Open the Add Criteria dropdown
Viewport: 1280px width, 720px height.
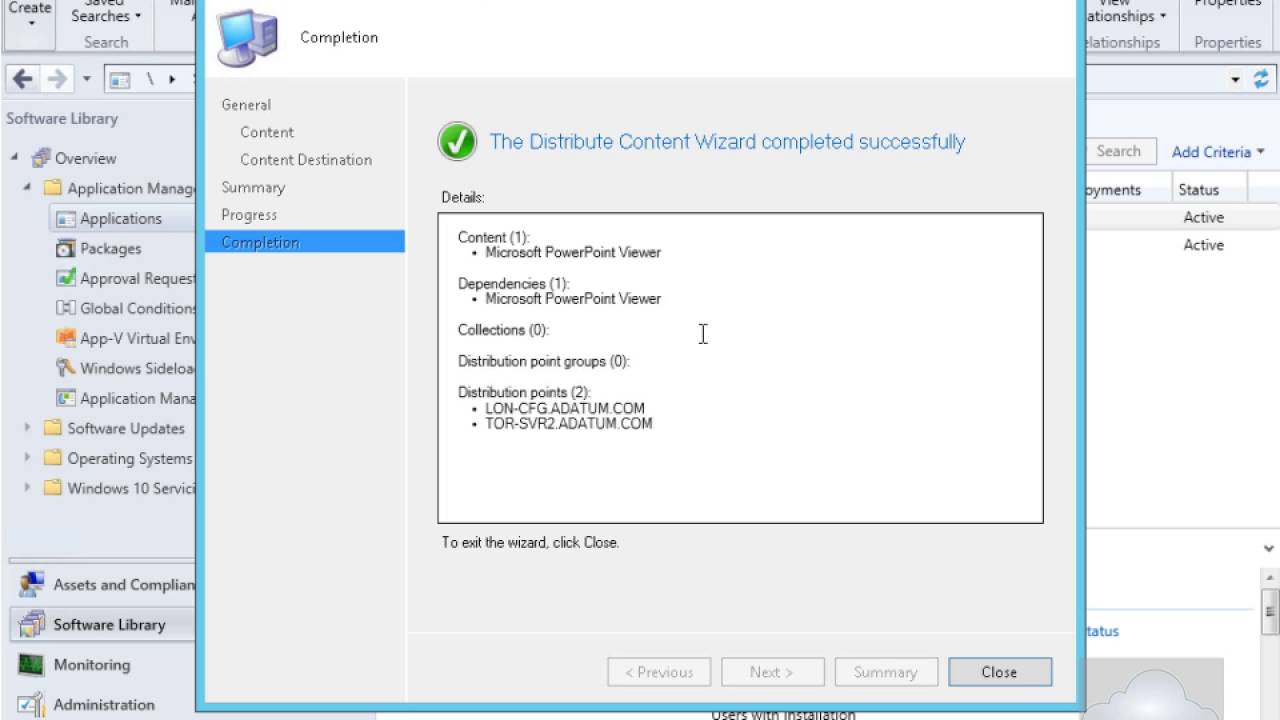[x=1218, y=152]
